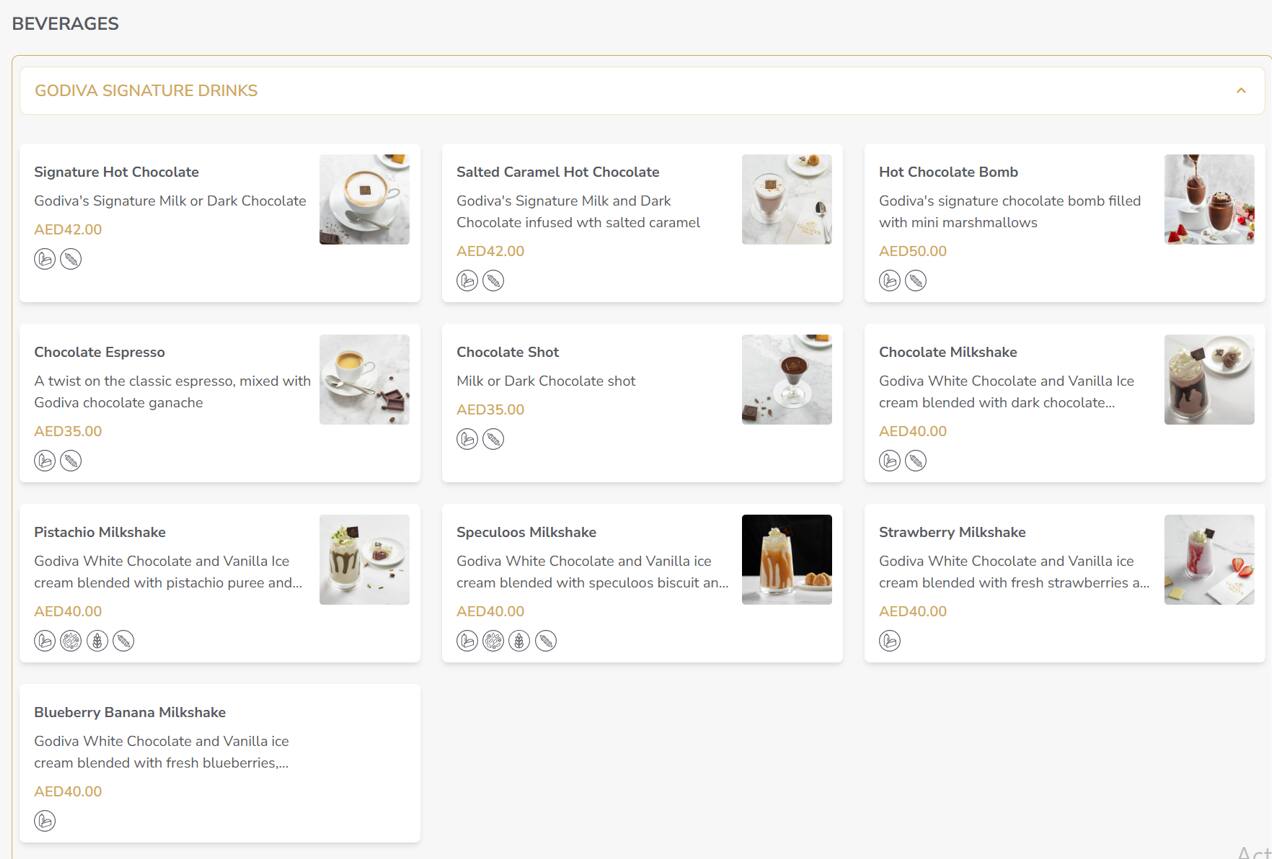Click Pistachio Milkshake photo
Image resolution: width=1272 pixels, height=859 pixels.
pos(364,559)
